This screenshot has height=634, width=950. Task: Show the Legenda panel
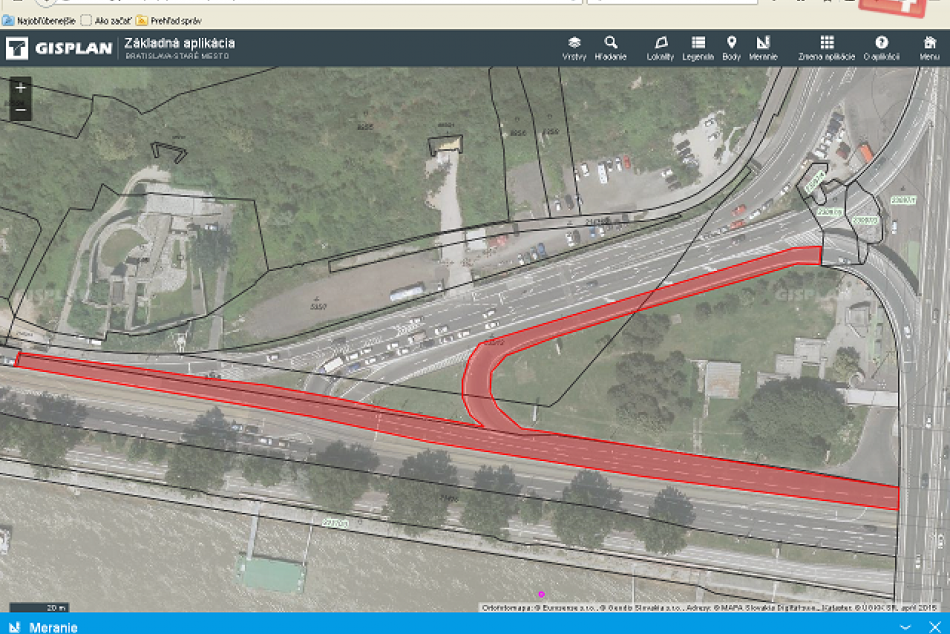698,48
